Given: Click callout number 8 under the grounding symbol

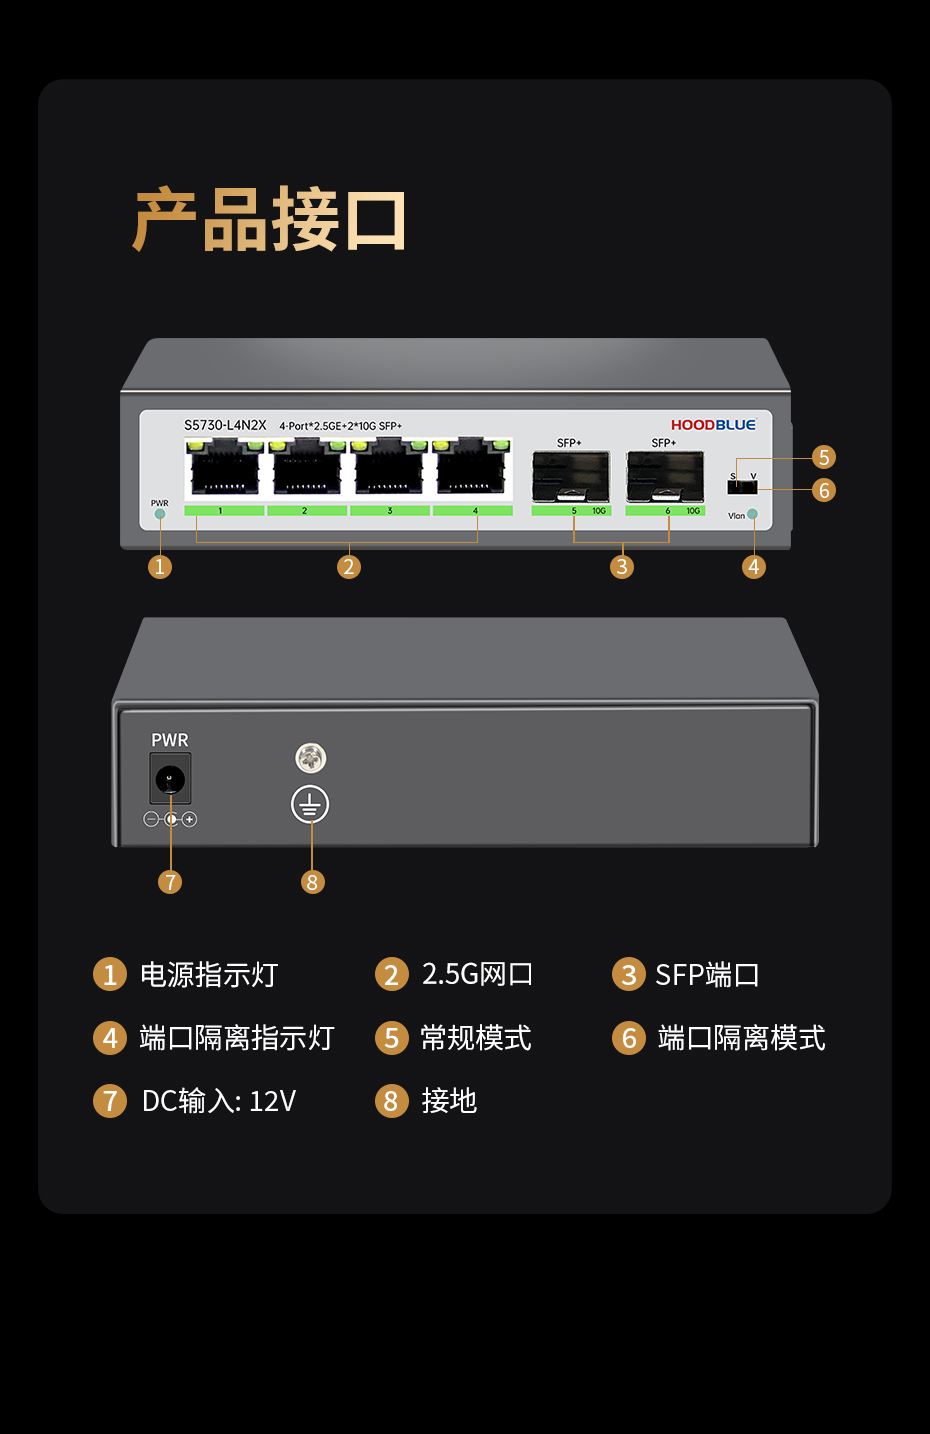Looking at the screenshot, I should click(312, 882).
